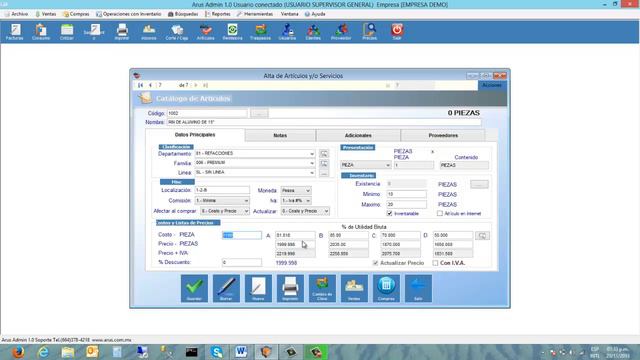Open the Herramientas menu
Screen dimensions: 640x360
(255, 14)
